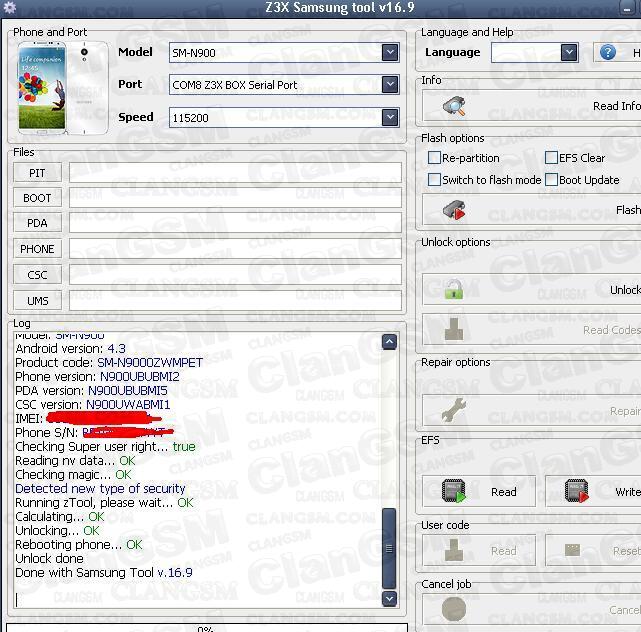Toggle the Boot Update checkbox
The image size is (641, 632).
click(x=551, y=179)
